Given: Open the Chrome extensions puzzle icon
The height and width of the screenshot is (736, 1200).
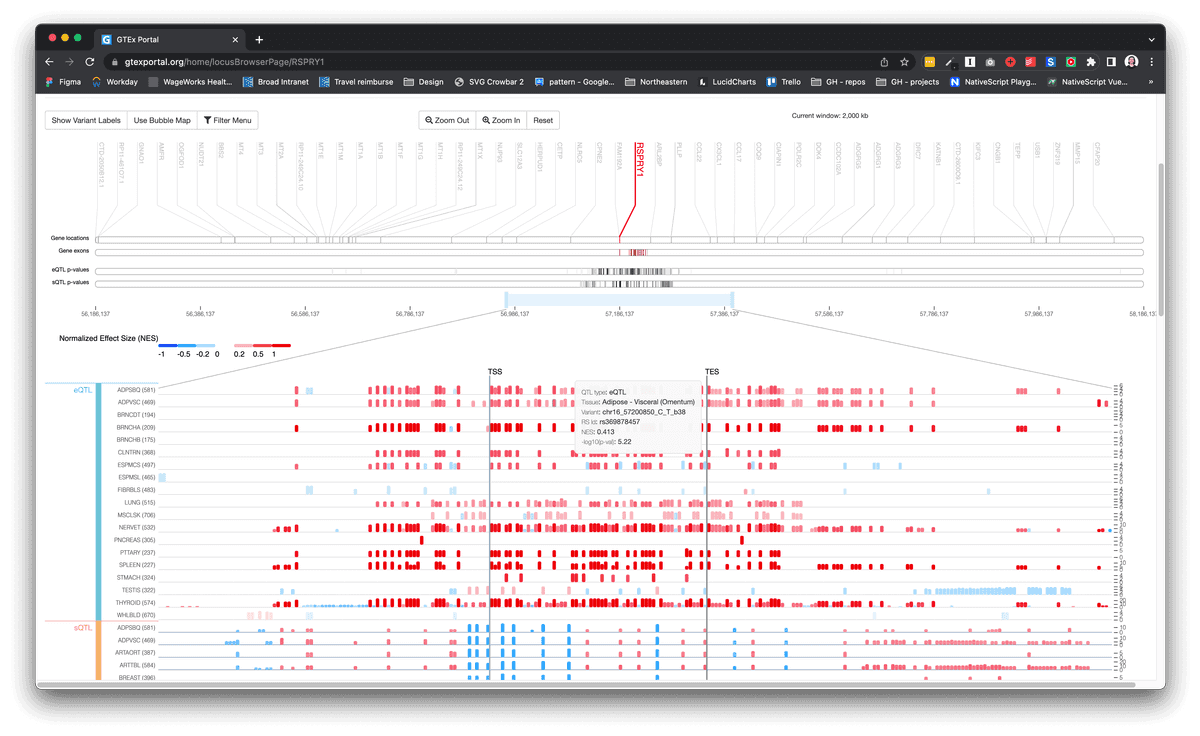Looking at the screenshot, I should [x=1091, y=62].
